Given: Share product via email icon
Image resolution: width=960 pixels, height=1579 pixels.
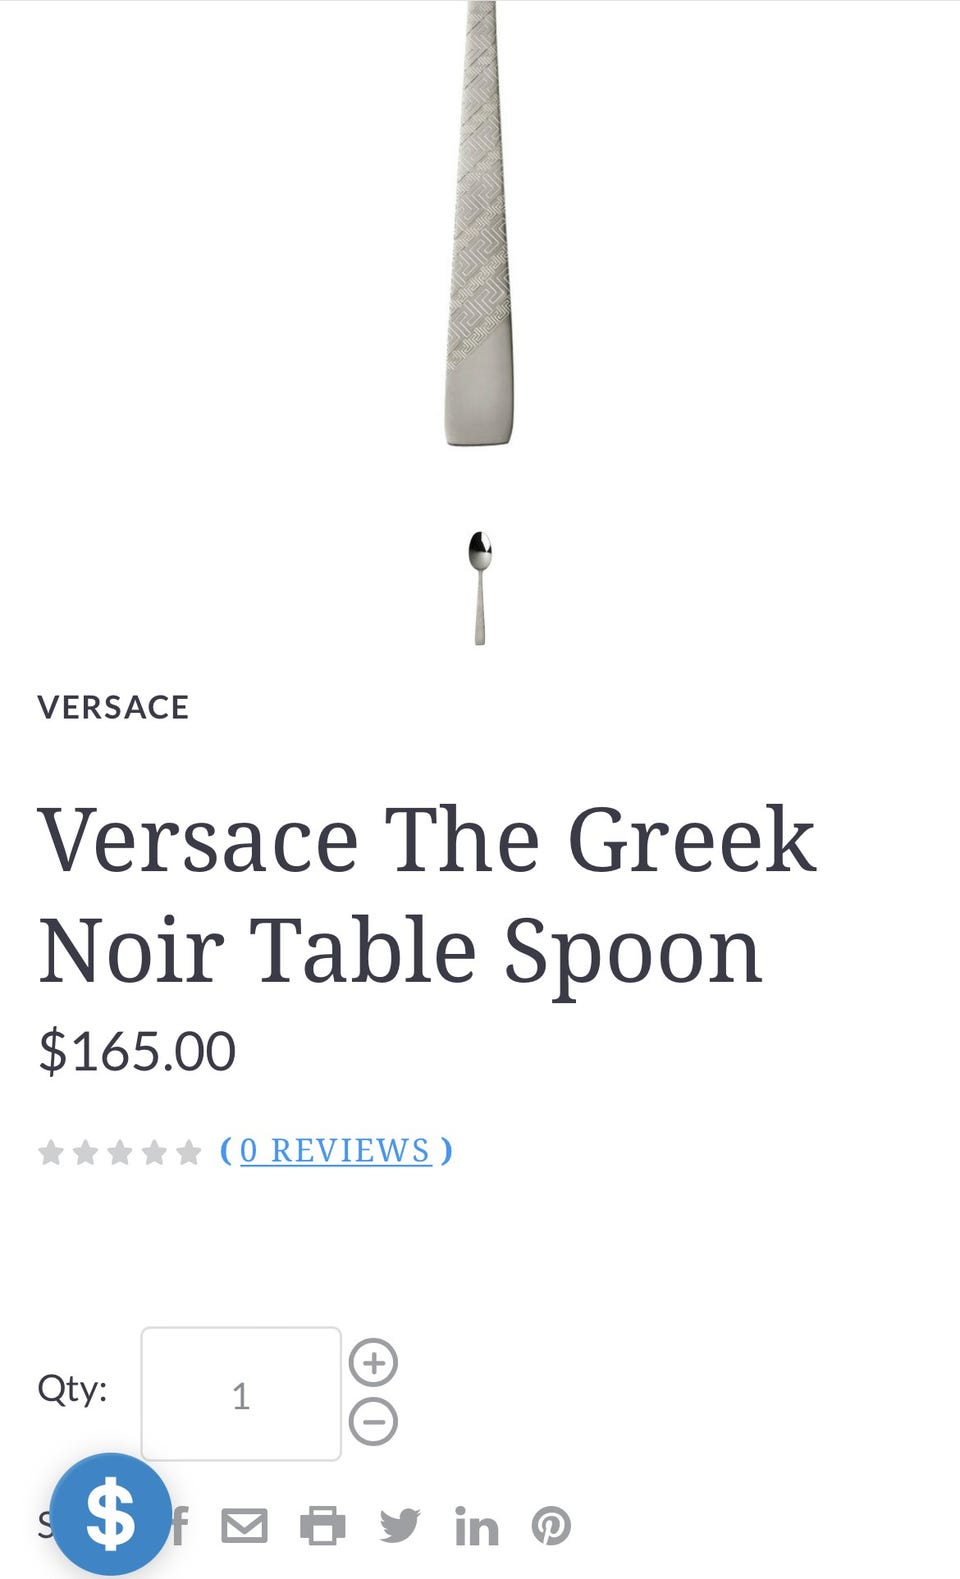Looking at the screenshot, I should click(x=244, y=1526).
